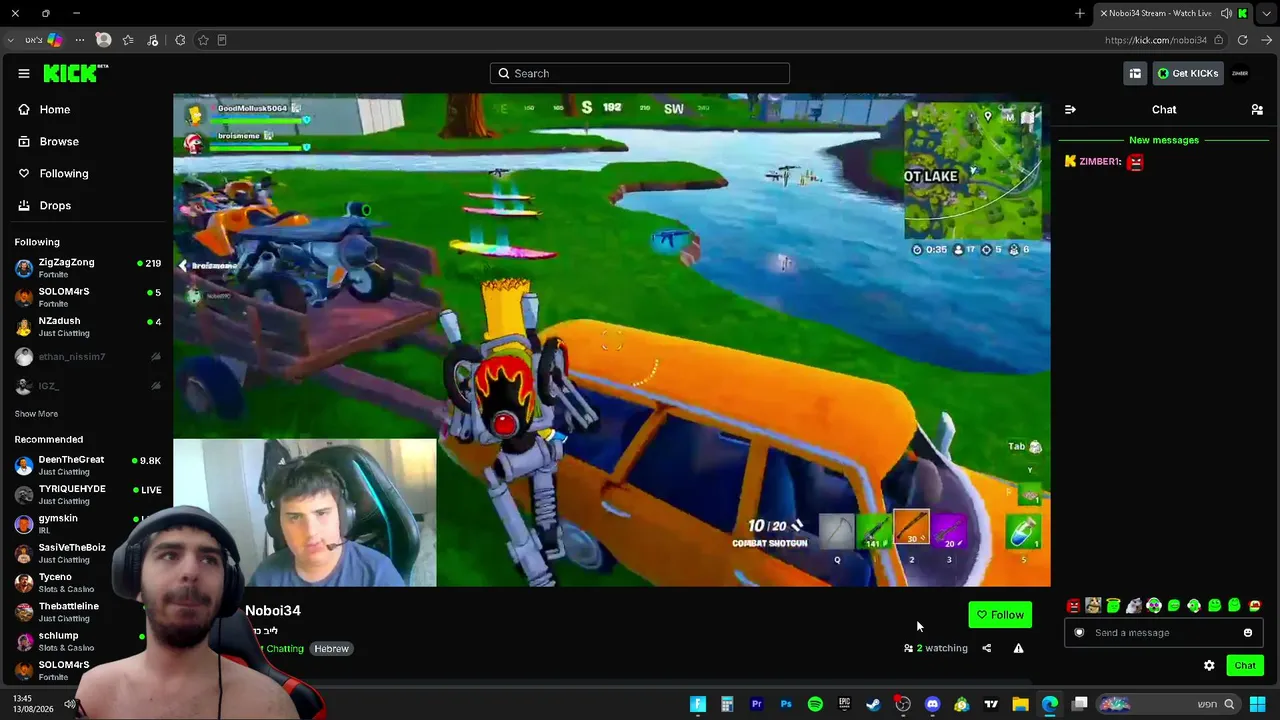Open Epic Games Launcher from taskbar
The height and width of the screenshot is (720, 1280).
pos(844,704)
